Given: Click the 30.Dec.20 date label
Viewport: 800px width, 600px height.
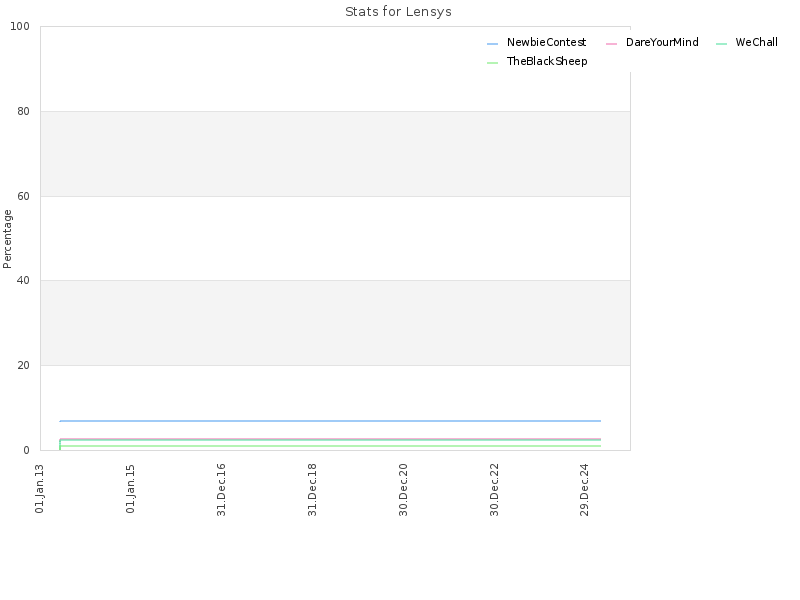Looking at the screenshot, I should click(x=403, y=490).
